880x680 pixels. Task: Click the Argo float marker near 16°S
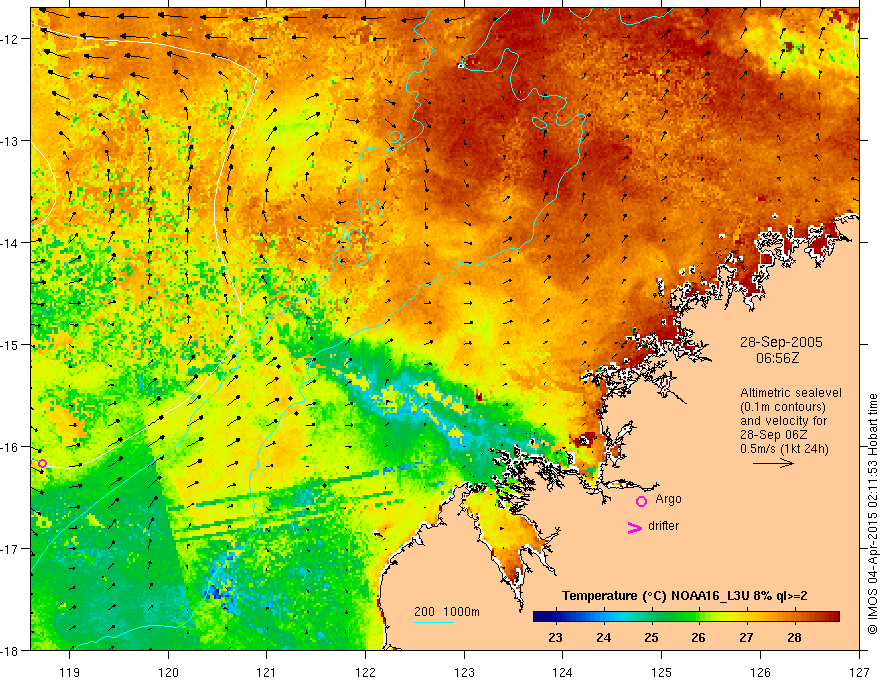[x=42, y=463]
